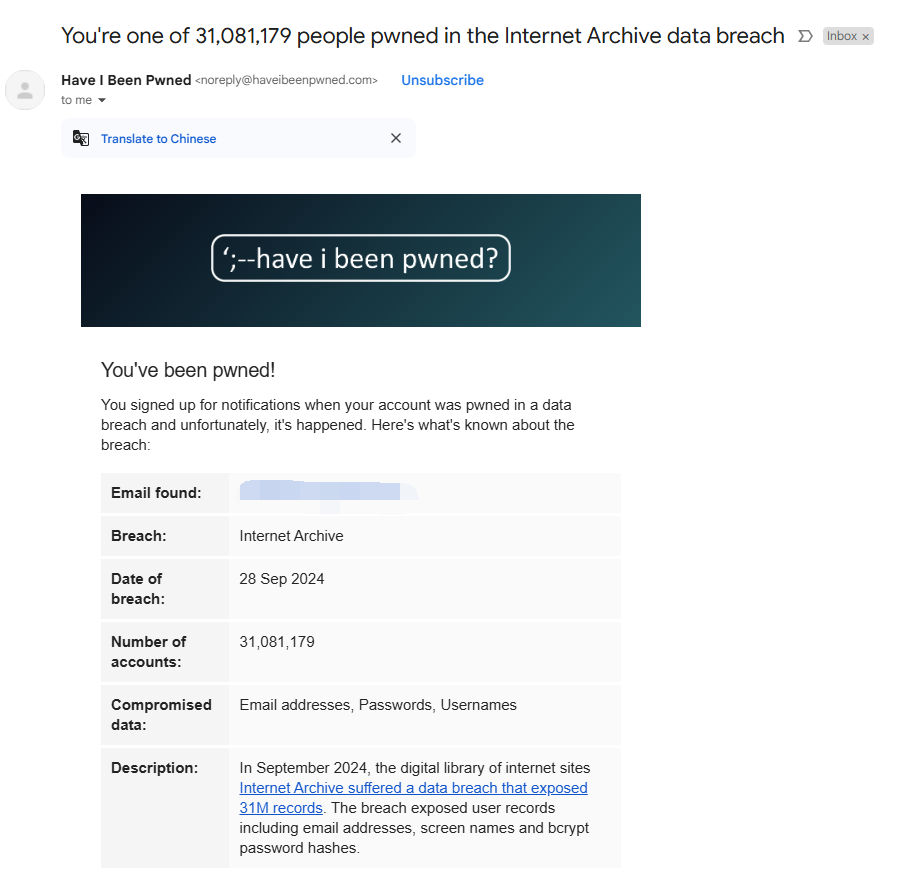Screen dimensions: 900x892
Task: Click the translate icon in translation bar
Action: click(x=81, y=139)
